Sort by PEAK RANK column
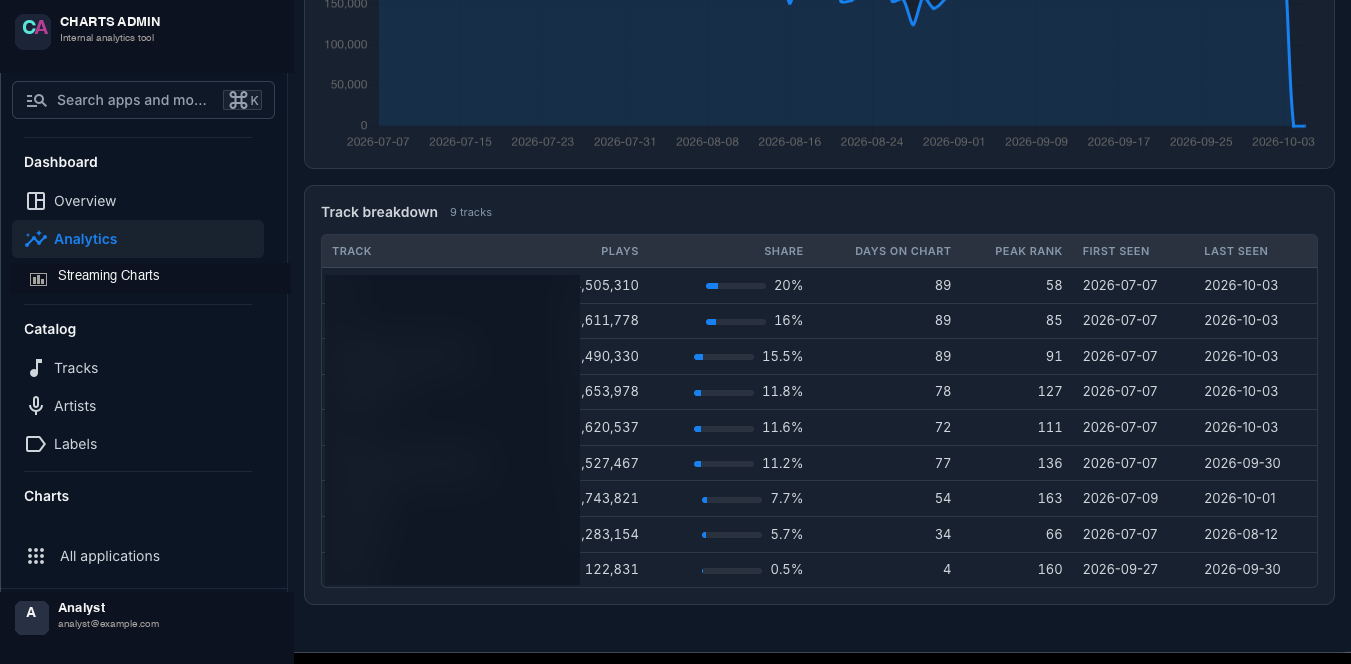1351x664 pixels. [1028, 251]
